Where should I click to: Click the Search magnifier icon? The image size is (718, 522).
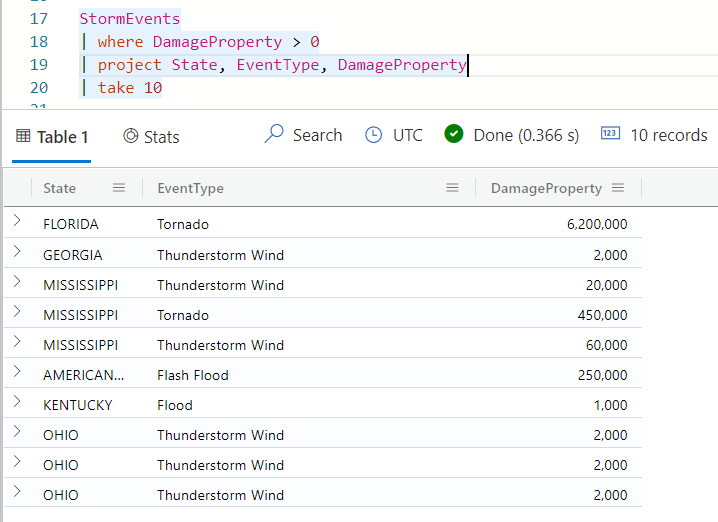[274, 134]
